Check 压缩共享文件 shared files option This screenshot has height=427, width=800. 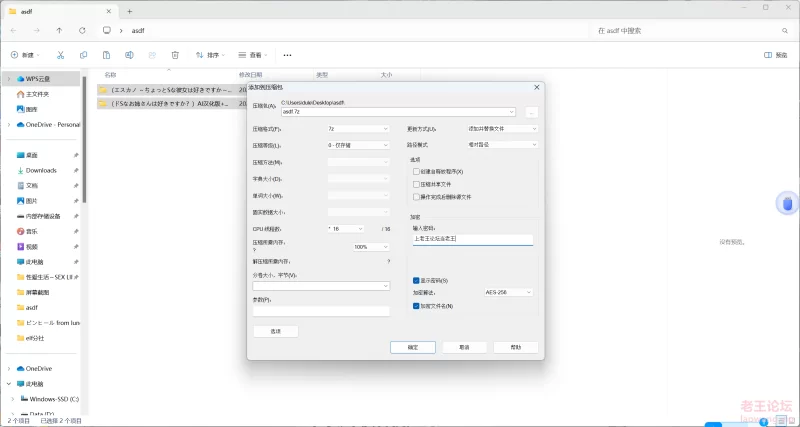[416, 184]
